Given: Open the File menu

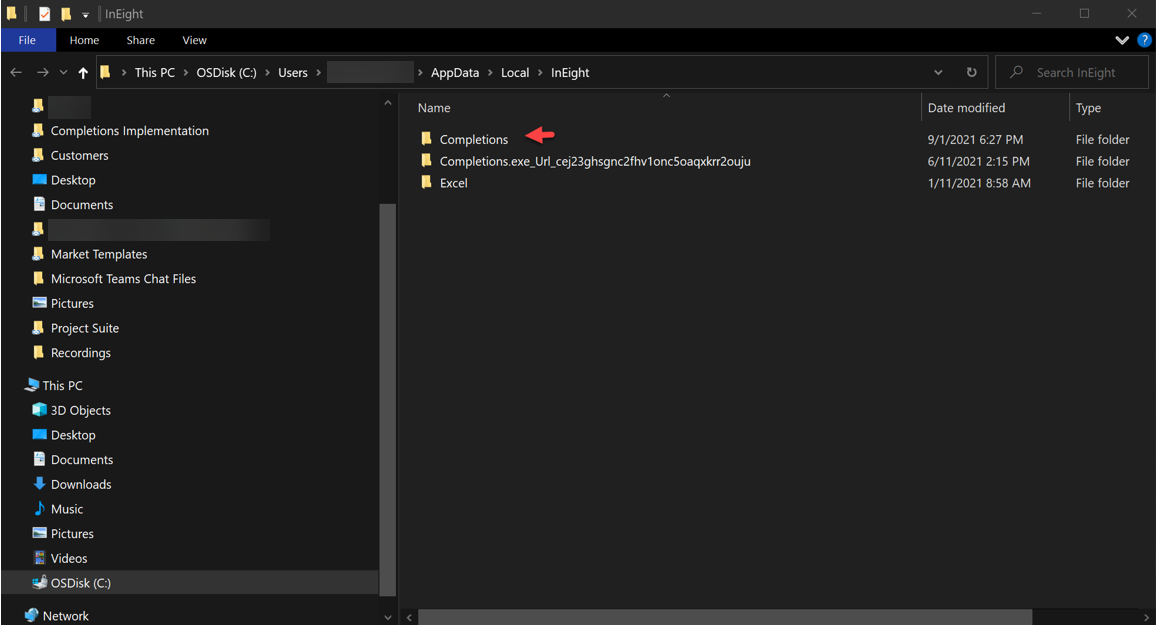Looking at the screenshot, I should [x=27, y=40].
